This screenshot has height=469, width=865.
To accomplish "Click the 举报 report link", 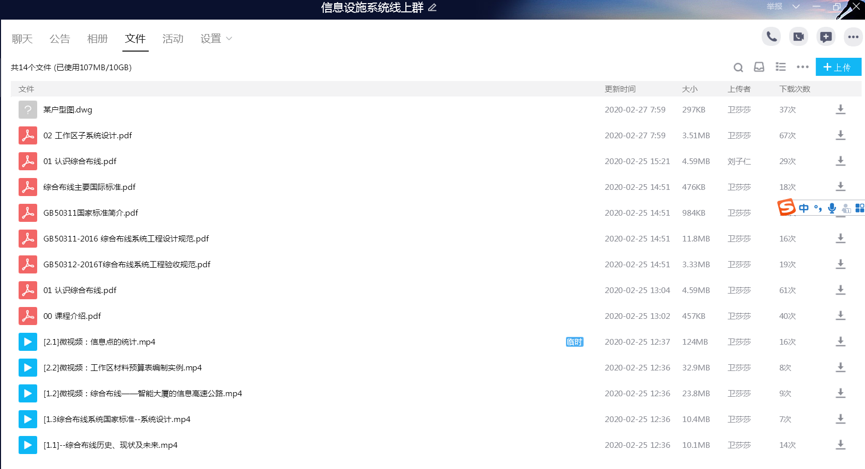I will (774, 7).
